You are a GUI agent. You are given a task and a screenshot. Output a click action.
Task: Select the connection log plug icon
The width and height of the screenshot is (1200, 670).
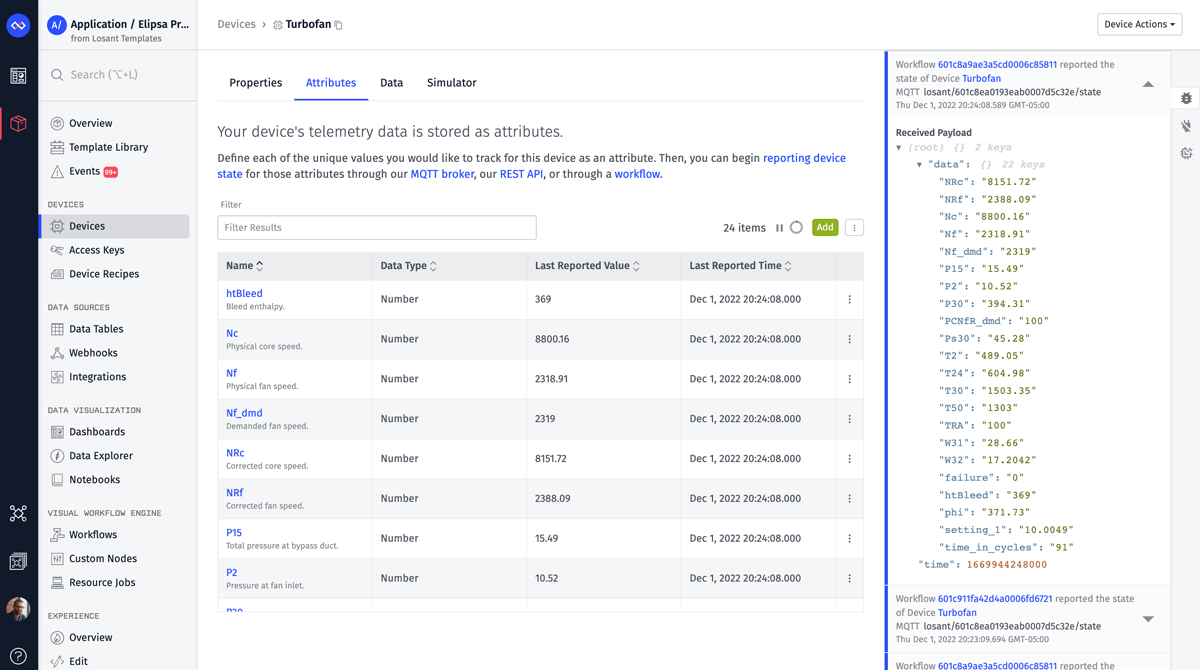(x=1186, y=126)
